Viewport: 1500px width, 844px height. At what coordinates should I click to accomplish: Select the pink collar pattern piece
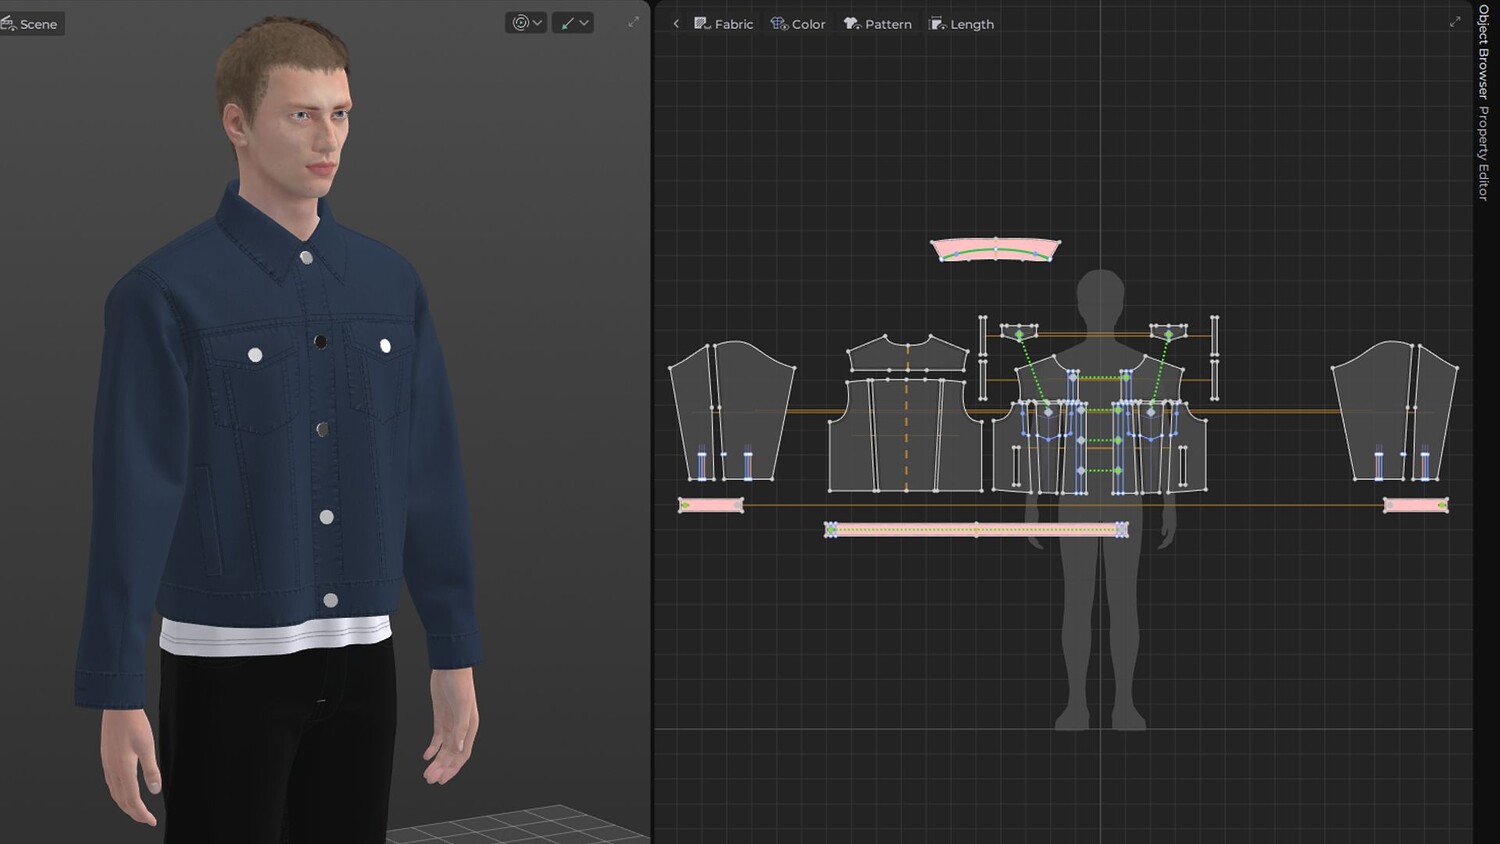point(995,250)
